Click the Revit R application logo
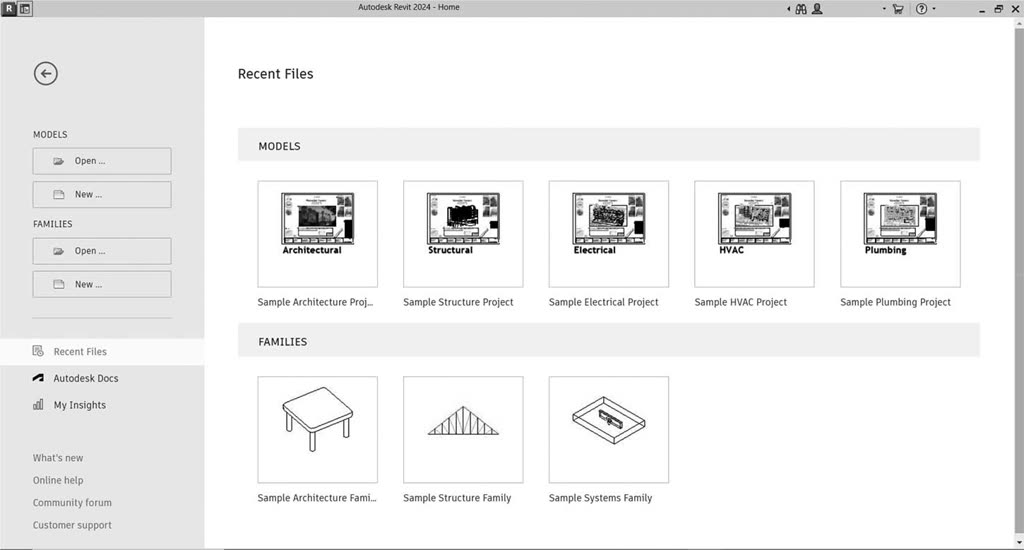 tap(9, 8)
